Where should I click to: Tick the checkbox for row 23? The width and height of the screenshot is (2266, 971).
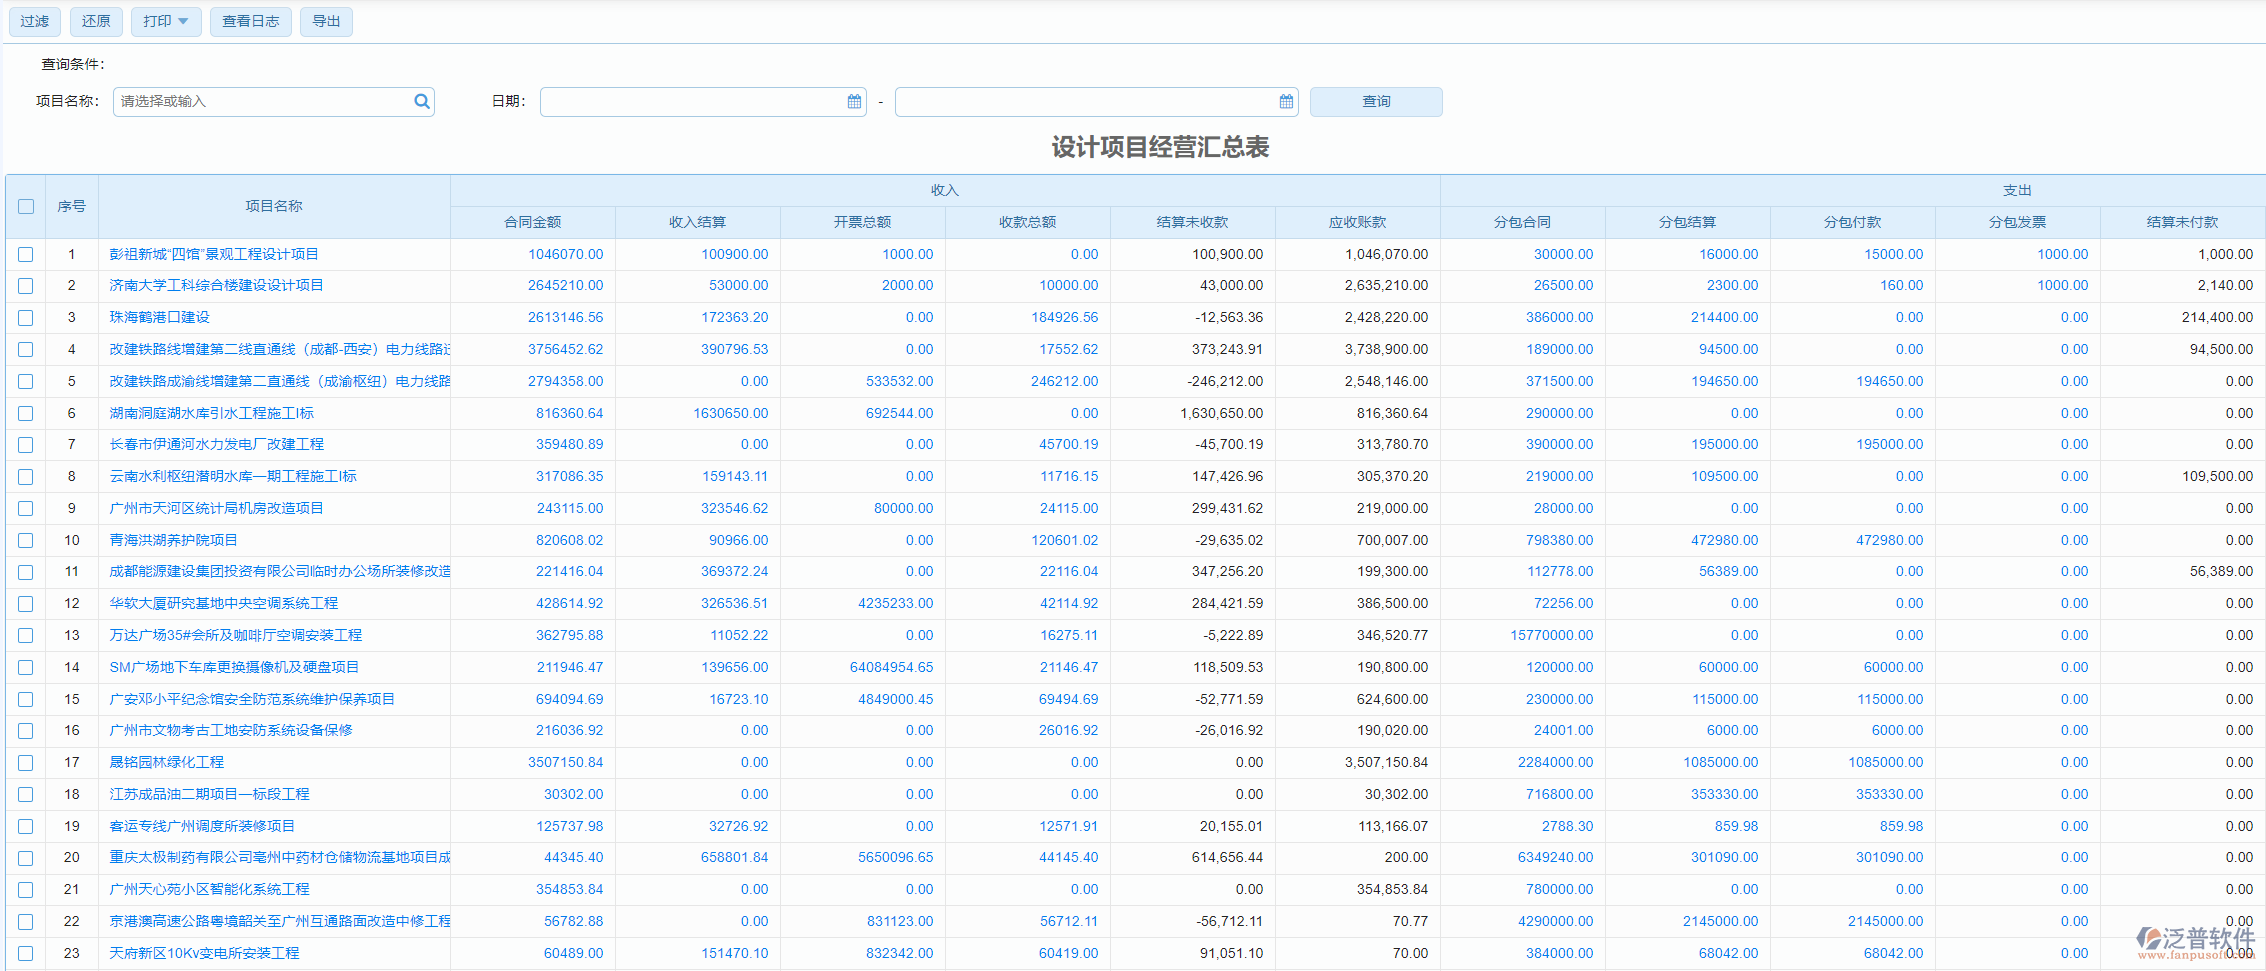click(26, 953)
